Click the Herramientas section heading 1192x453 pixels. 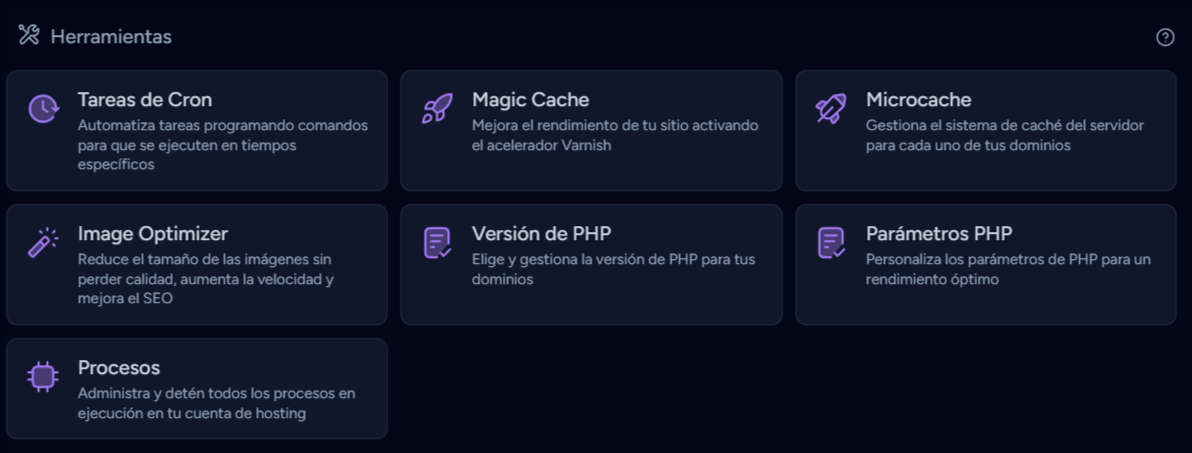111,37
